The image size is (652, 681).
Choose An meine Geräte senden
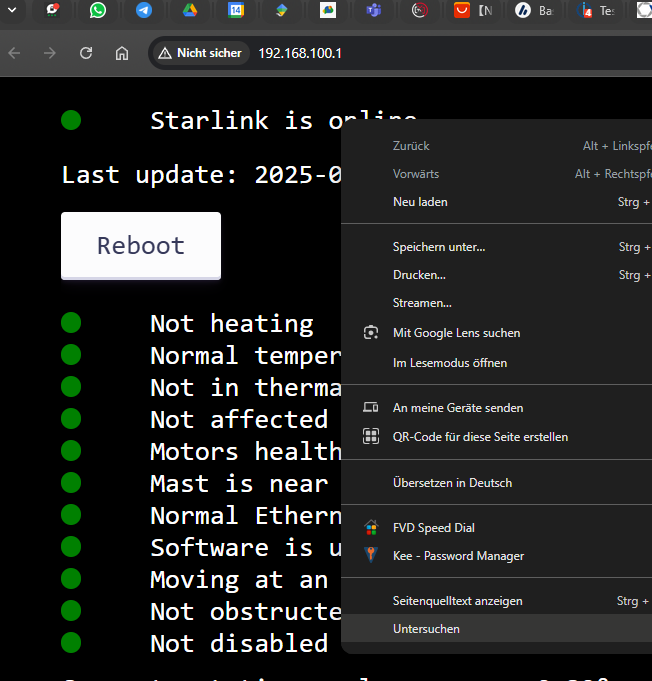click(x=496, y=408)
